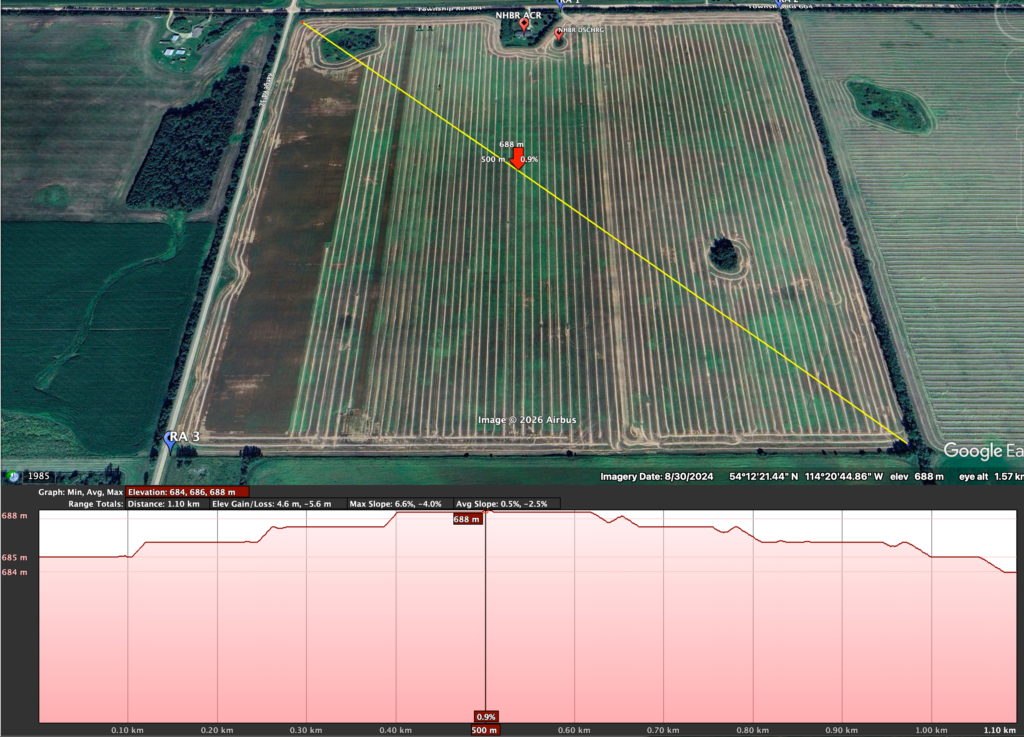1024x737 pixels.
Task: Click the 688 m label on profile cursor
Action: [467, 520]
